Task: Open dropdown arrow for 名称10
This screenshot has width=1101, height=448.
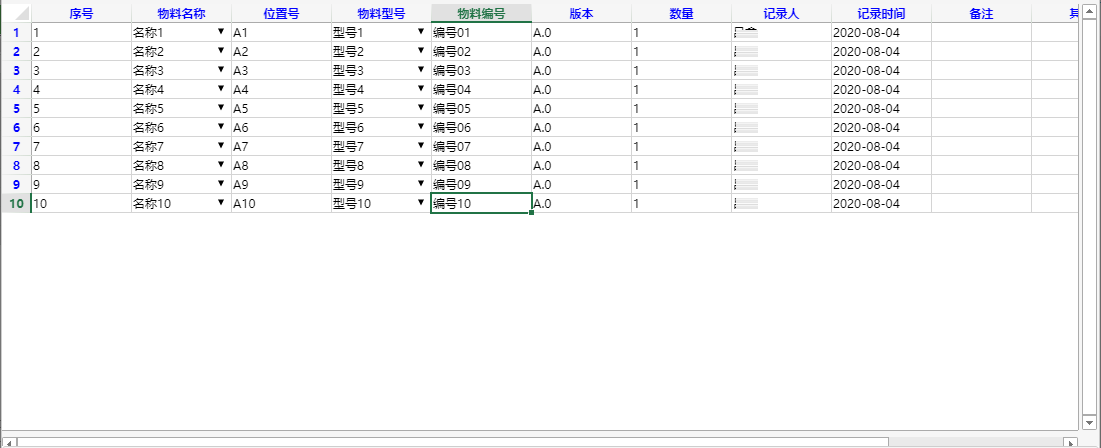Action: (221, 202)
